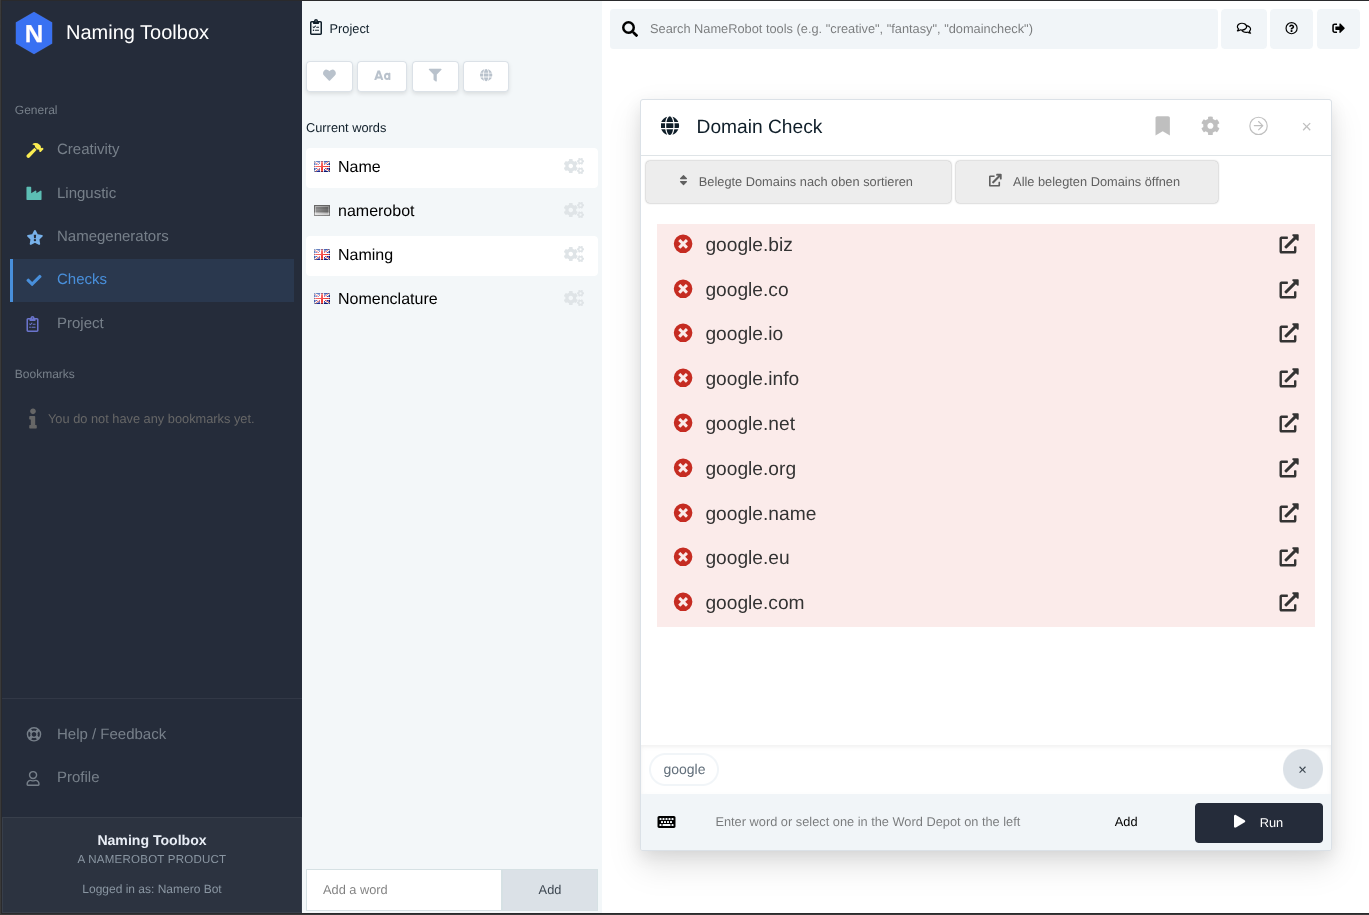The image size is (1369, 915).
Task: Click the heart favorites filter icon
Action: (x=329, y=76)
